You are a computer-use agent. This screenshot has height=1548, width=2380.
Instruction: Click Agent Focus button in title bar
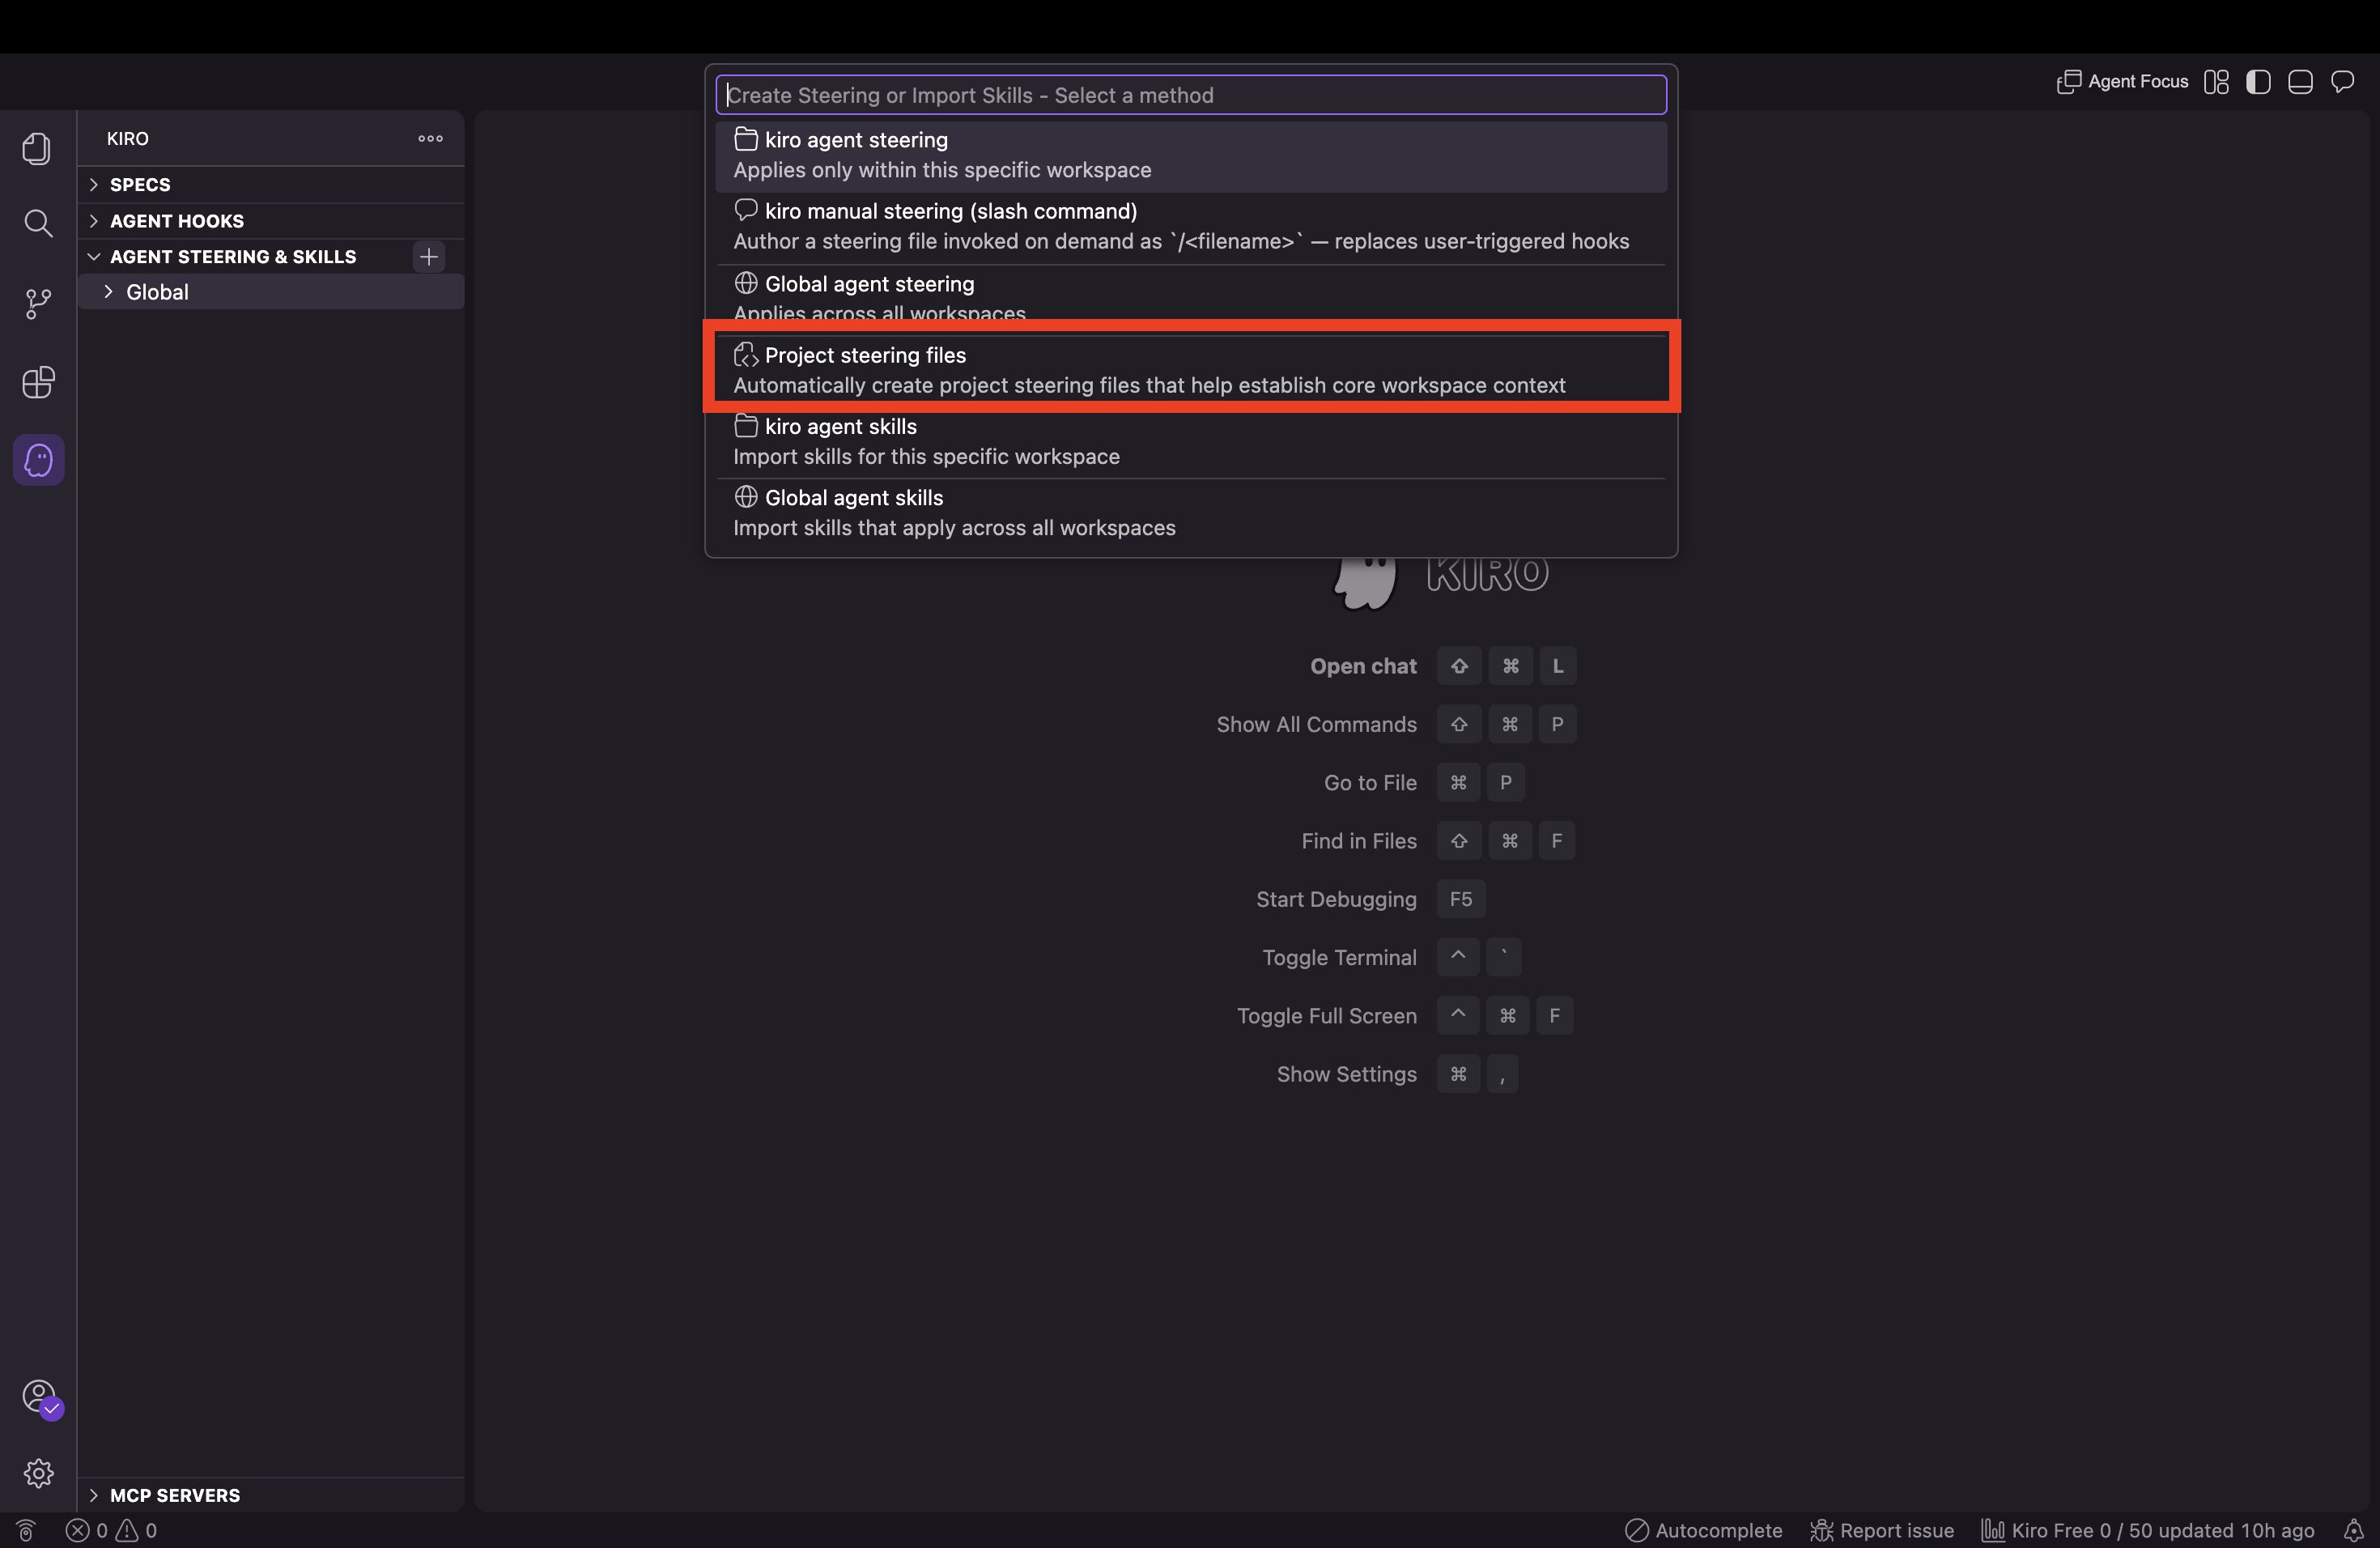point(2122,82)
